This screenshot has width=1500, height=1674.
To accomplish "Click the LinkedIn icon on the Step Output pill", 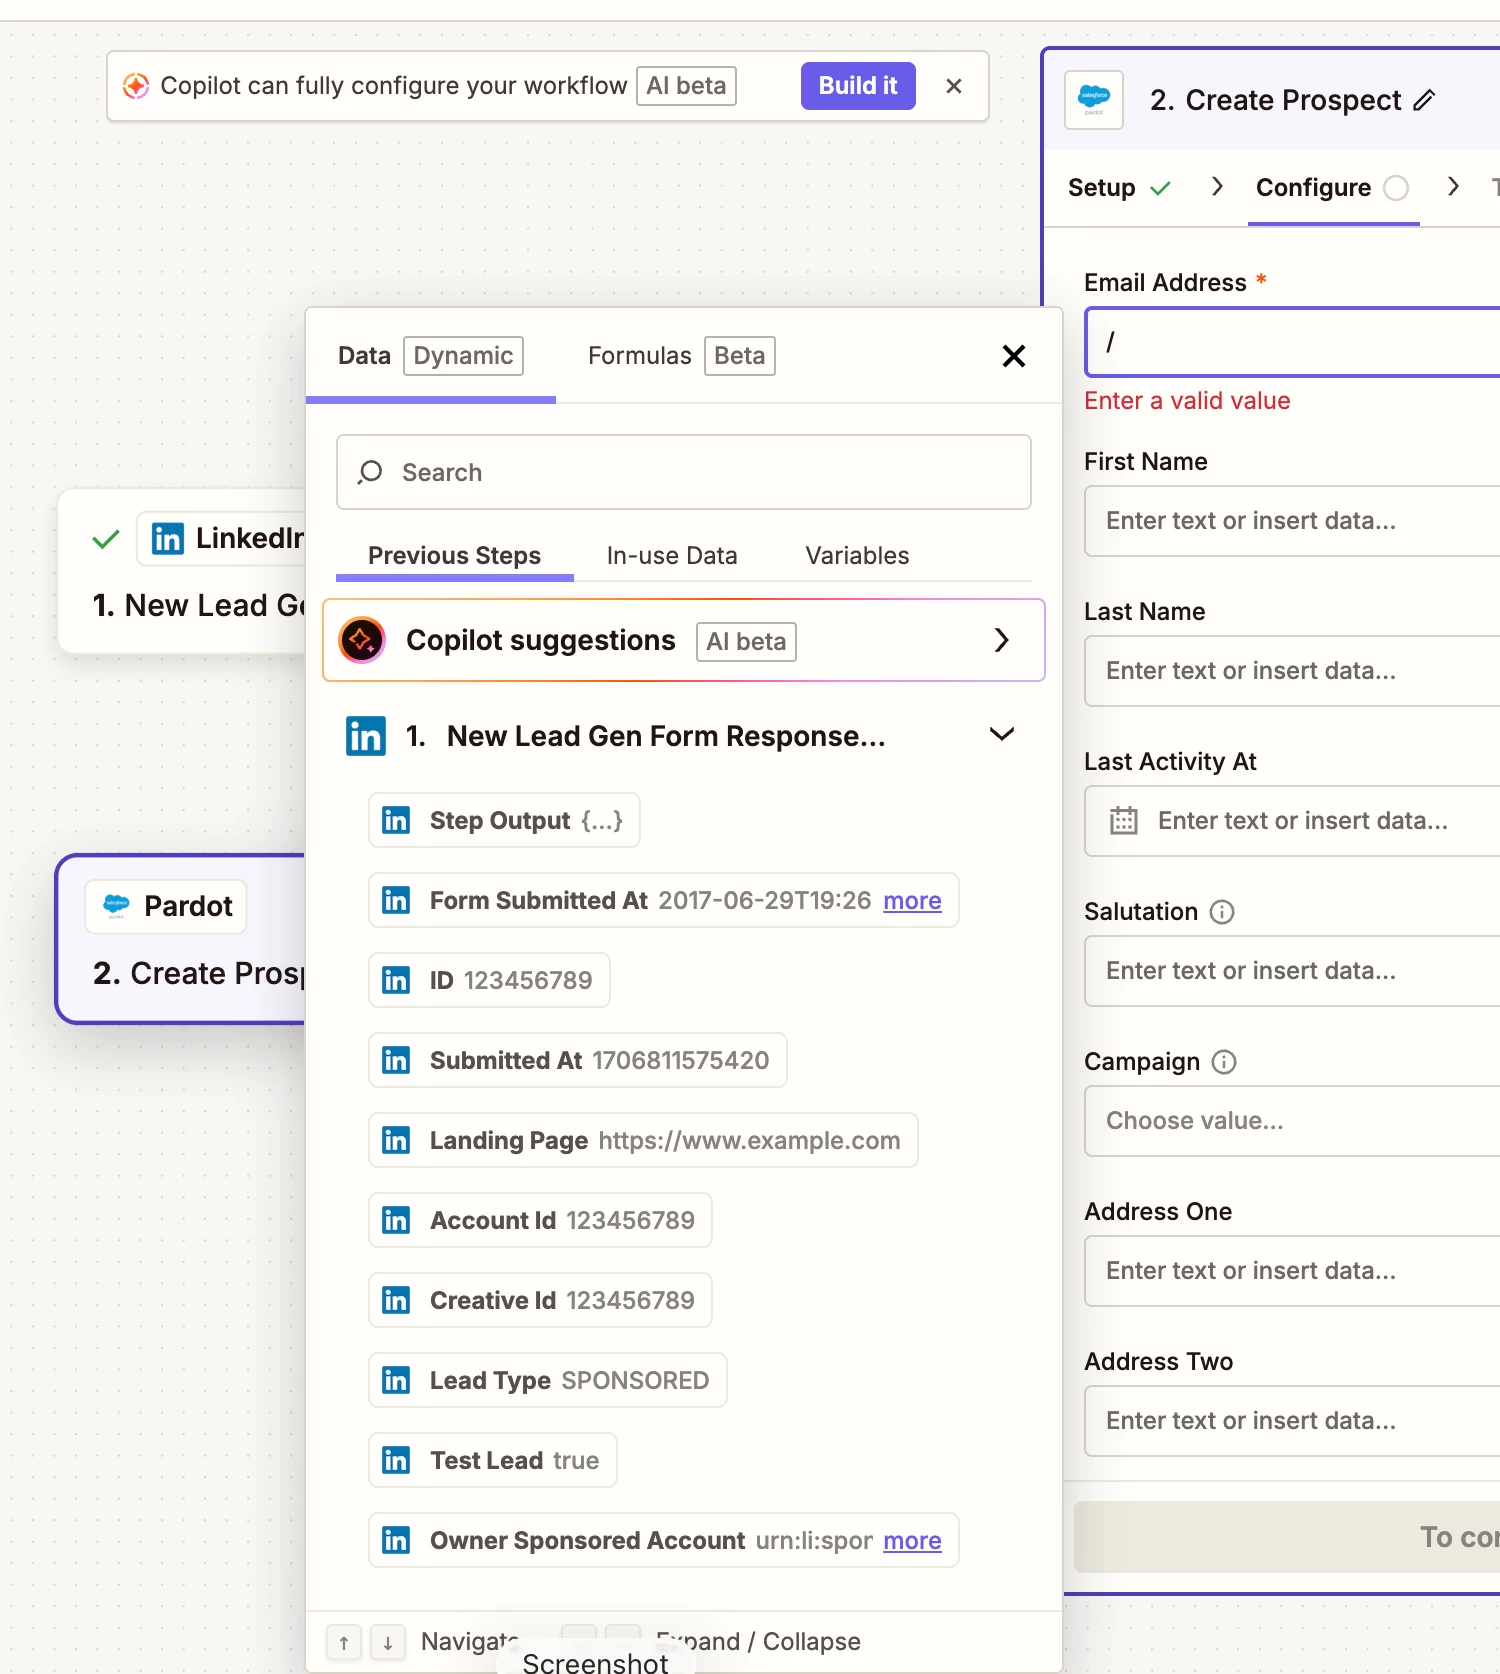I will pyautogui.click(x=396, y=820).
